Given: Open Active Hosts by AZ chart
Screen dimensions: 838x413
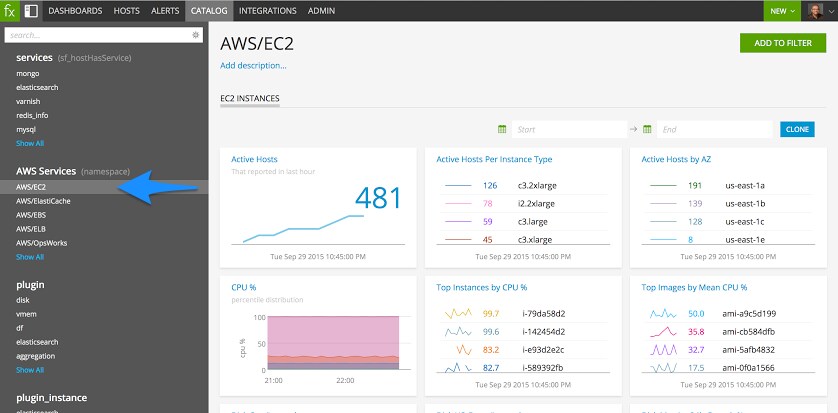Looking at the screenshot, I should pyautogui.click(x=676, y=159).
